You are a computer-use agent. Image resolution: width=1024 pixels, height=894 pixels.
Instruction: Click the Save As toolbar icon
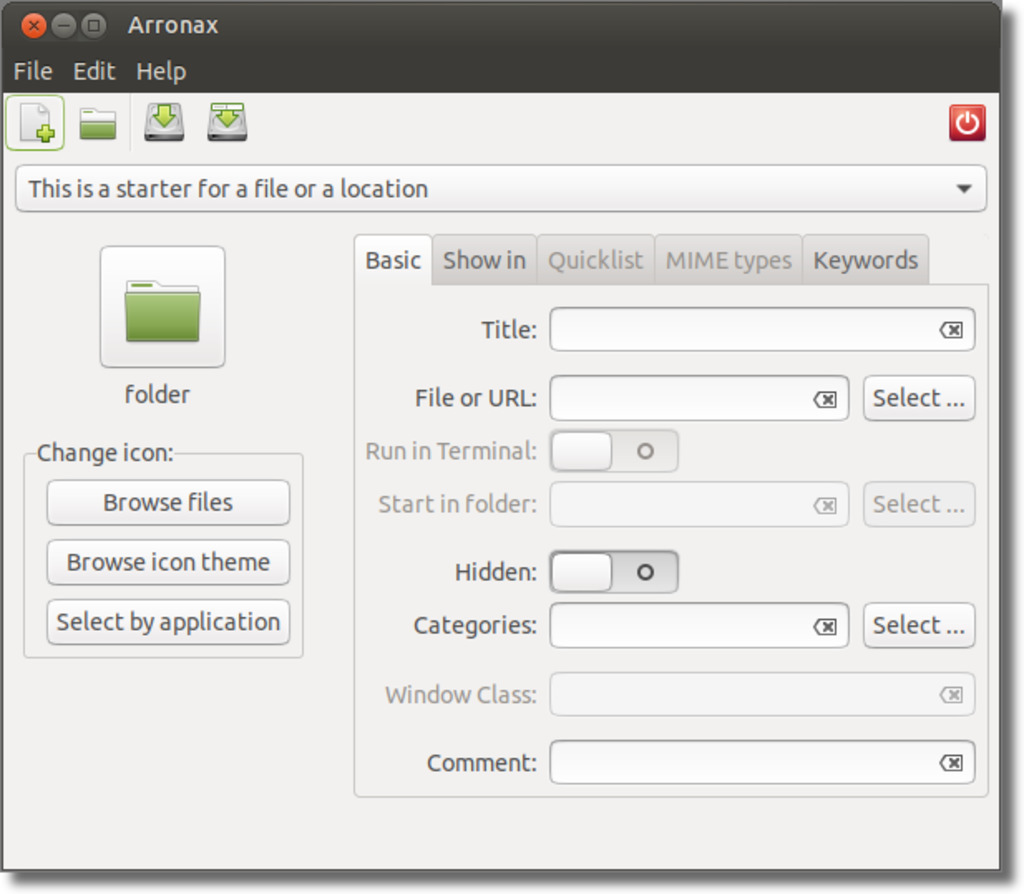coord(227,123)
